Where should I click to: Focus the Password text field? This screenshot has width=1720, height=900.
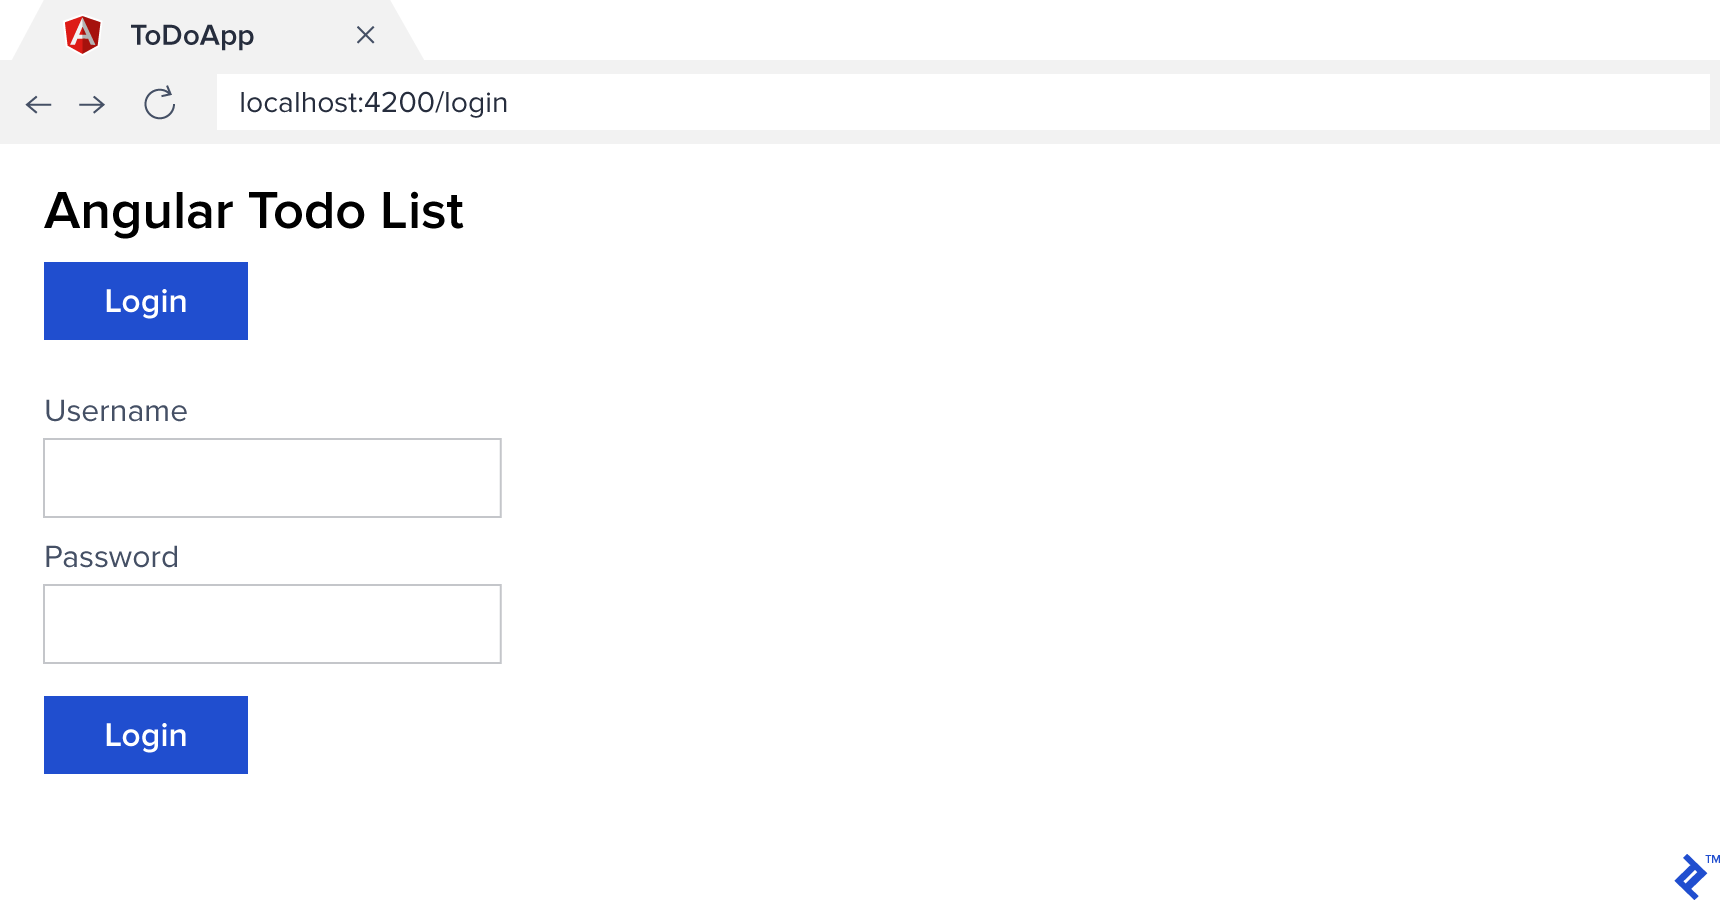coord(271,623)
